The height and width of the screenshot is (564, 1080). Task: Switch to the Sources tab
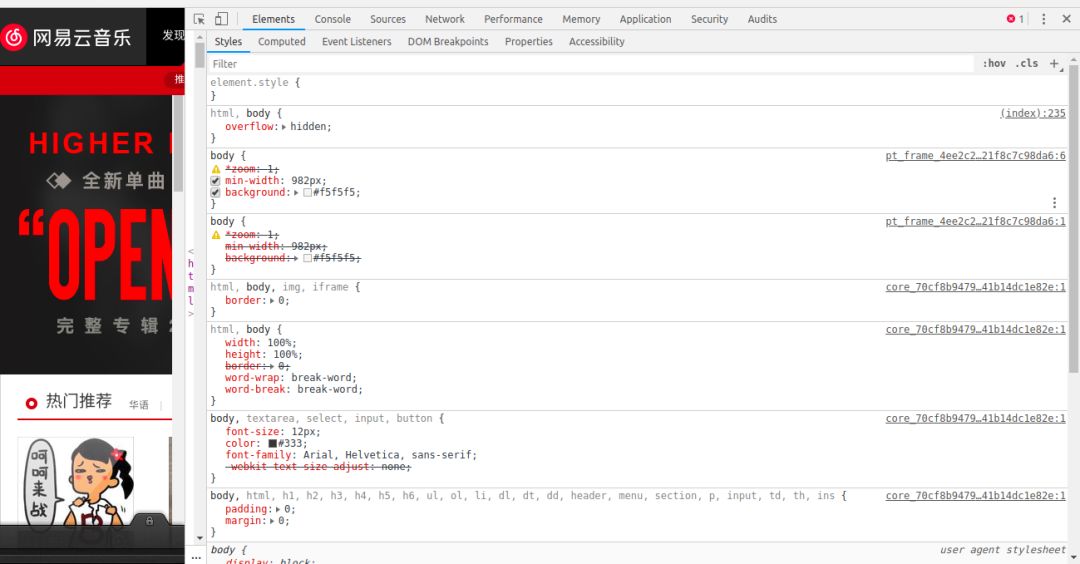tap(388, 19)
